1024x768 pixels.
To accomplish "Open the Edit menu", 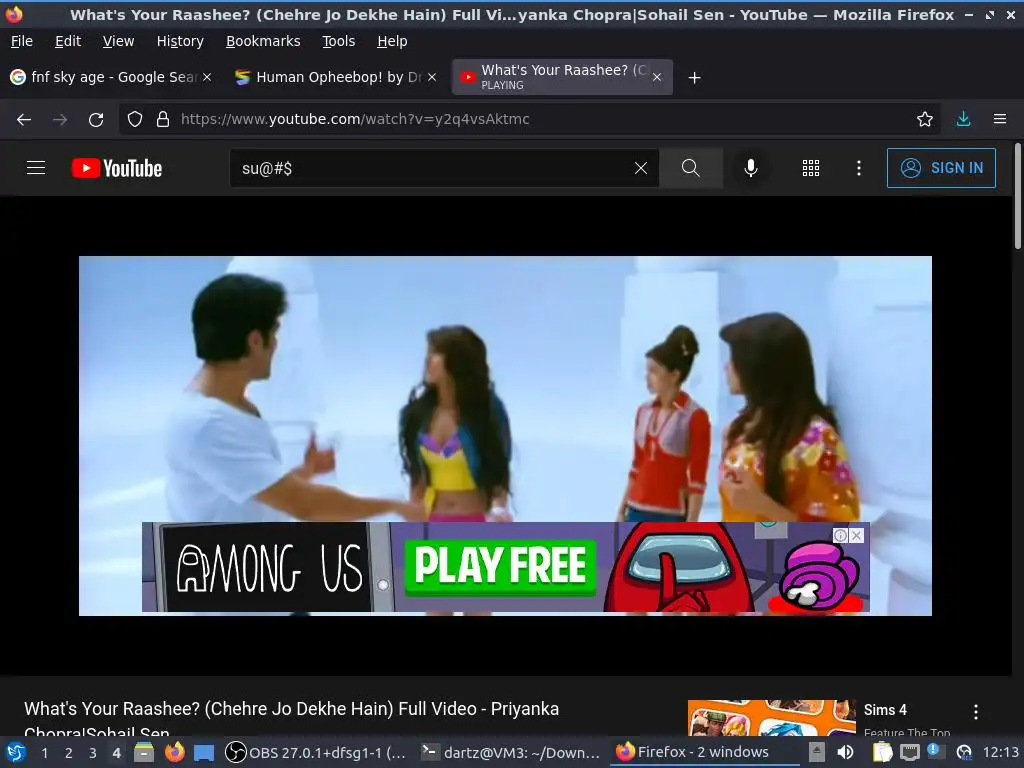I will [x=68, y=41].
